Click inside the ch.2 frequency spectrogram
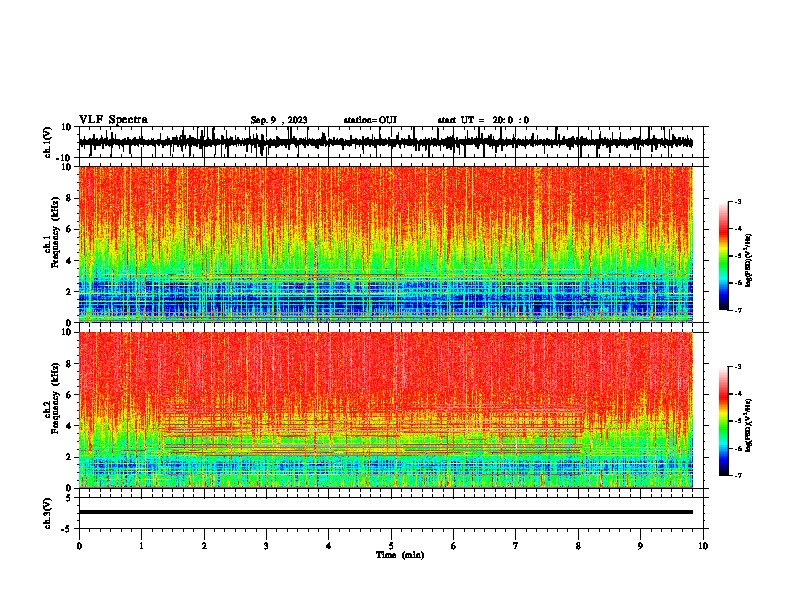792x612 pixels. pyautogui.click(x=386, y=410)
